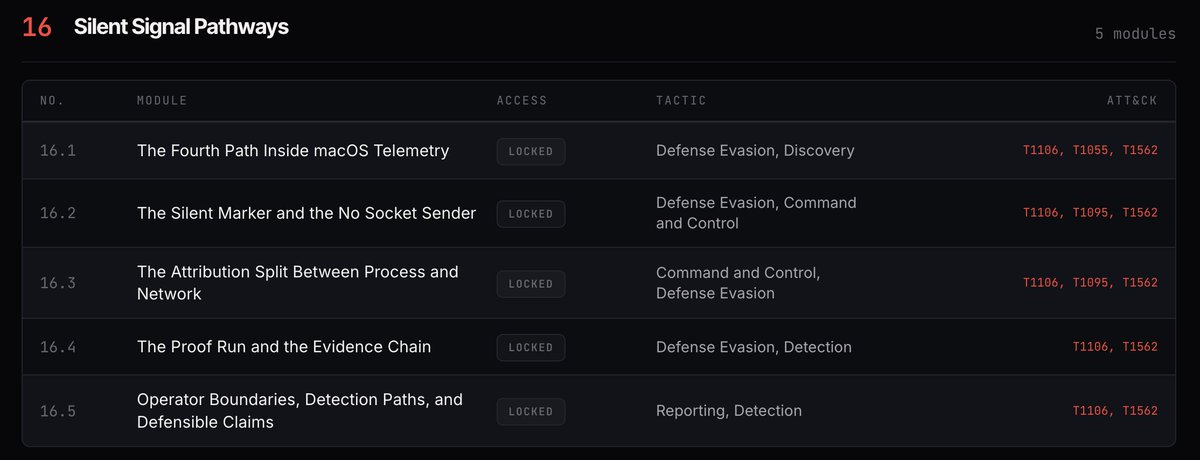Click the section number 16

tap(37, 28)
